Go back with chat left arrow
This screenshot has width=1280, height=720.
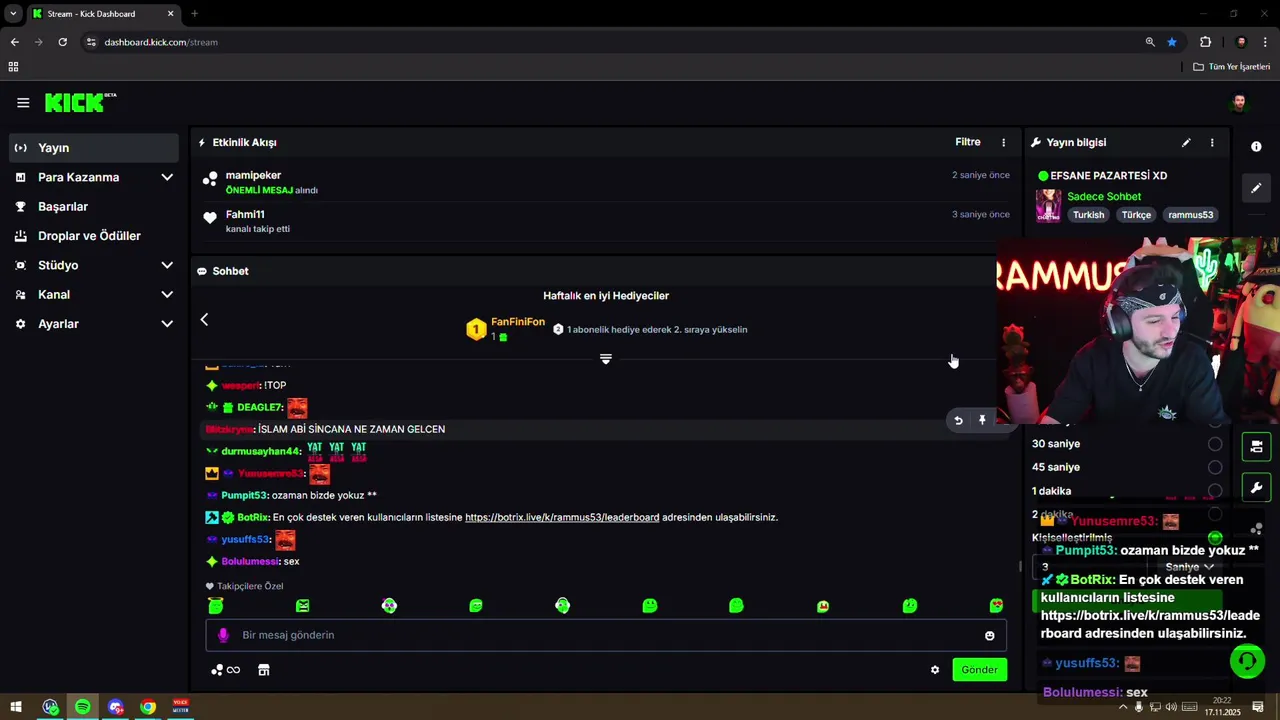(204, 319)
